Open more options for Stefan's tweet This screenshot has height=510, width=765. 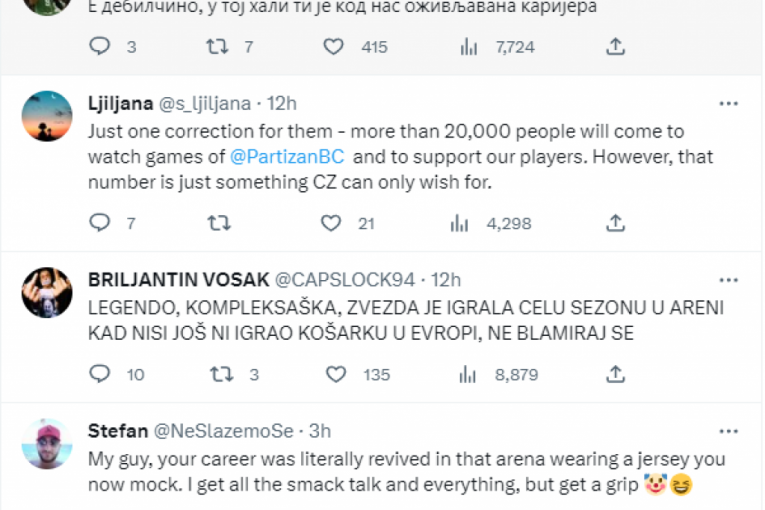pyautogui.click(x=731, y=431)
